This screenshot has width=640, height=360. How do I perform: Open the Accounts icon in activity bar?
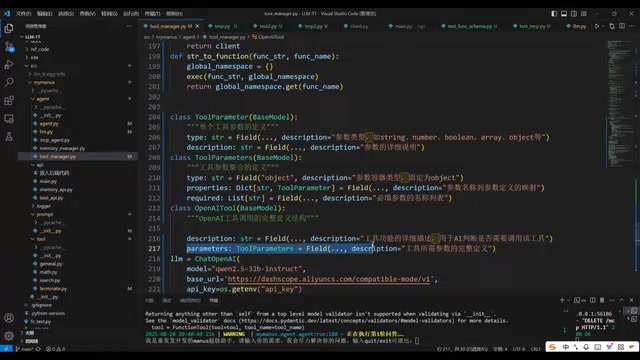coord(9,318)
